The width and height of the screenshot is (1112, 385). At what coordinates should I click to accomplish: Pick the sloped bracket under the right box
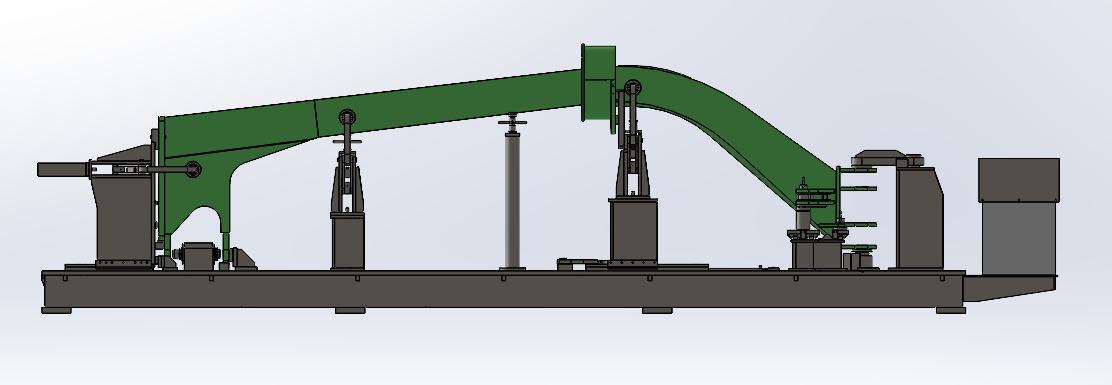[x=1009, y=287]
